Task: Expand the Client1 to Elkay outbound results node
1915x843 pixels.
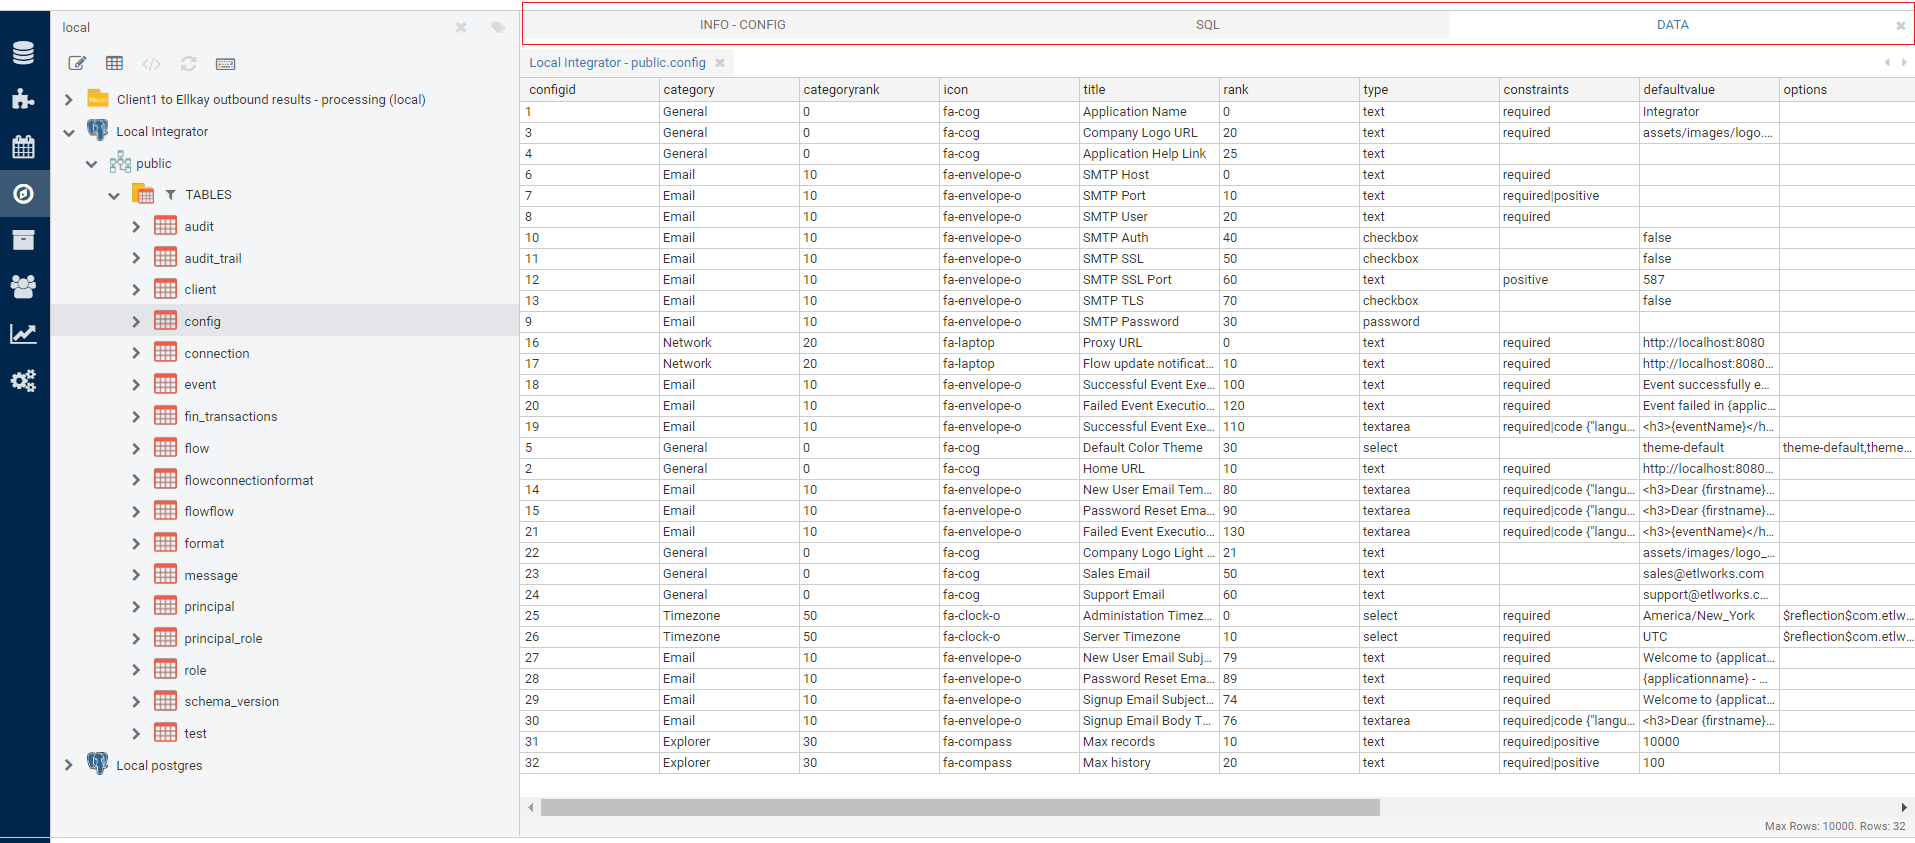Action: point(68,99)
